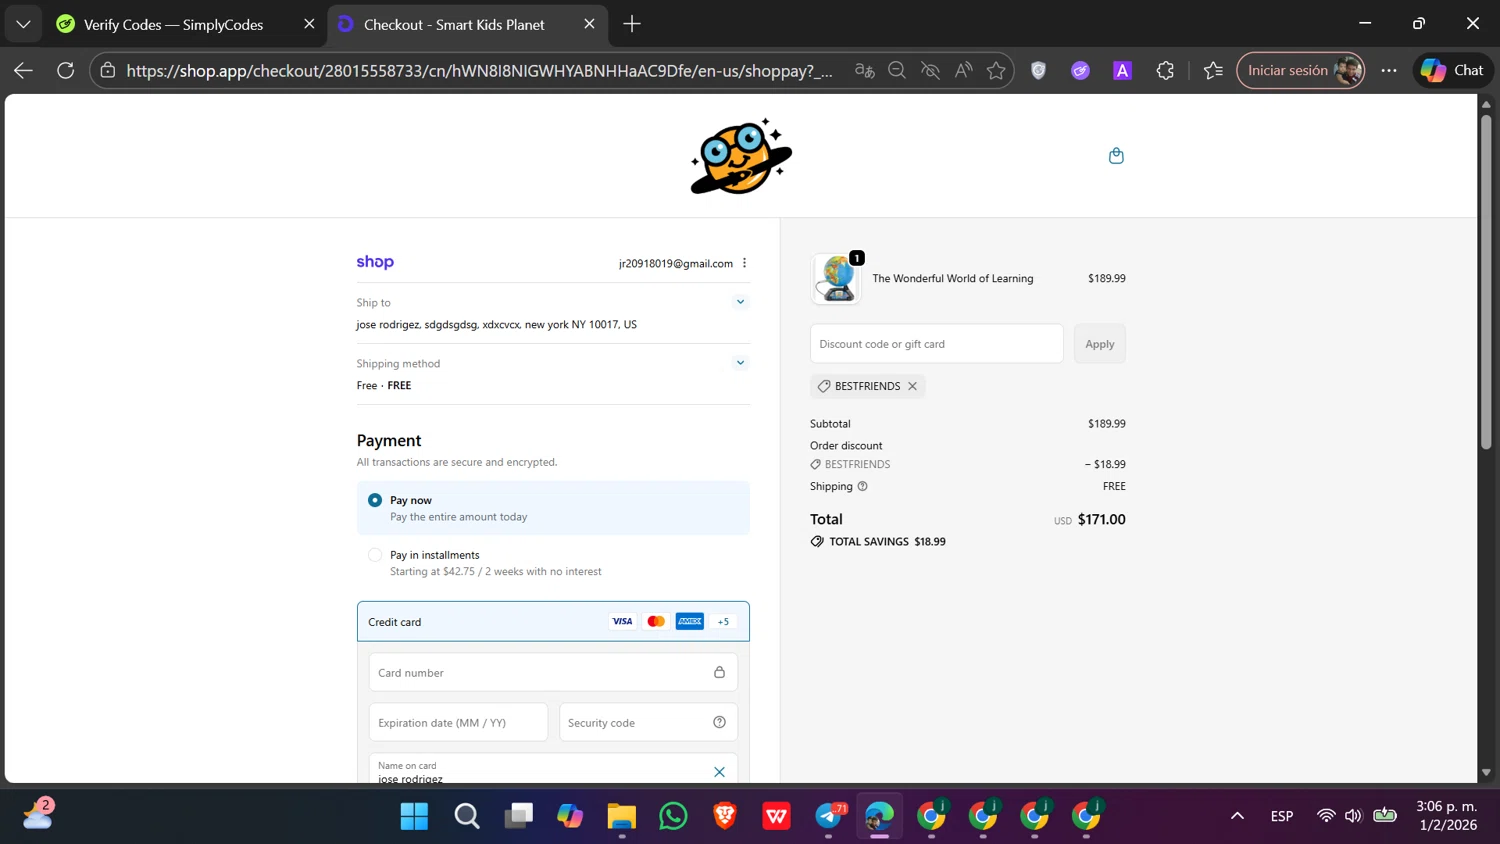Screen dimensions: 1500x844
Task: Click the Apply discount button
Action: (1100, 344)
